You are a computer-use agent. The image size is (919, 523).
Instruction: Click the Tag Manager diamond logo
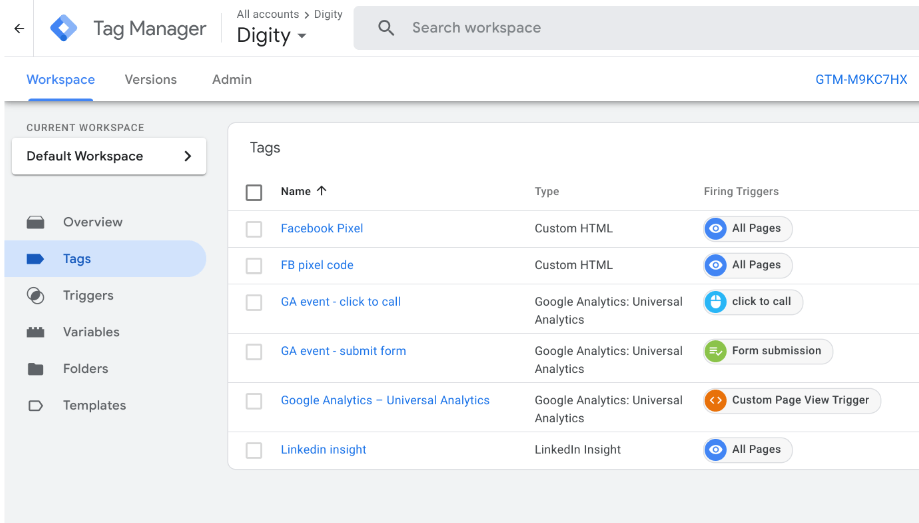(x=63, y=28)
